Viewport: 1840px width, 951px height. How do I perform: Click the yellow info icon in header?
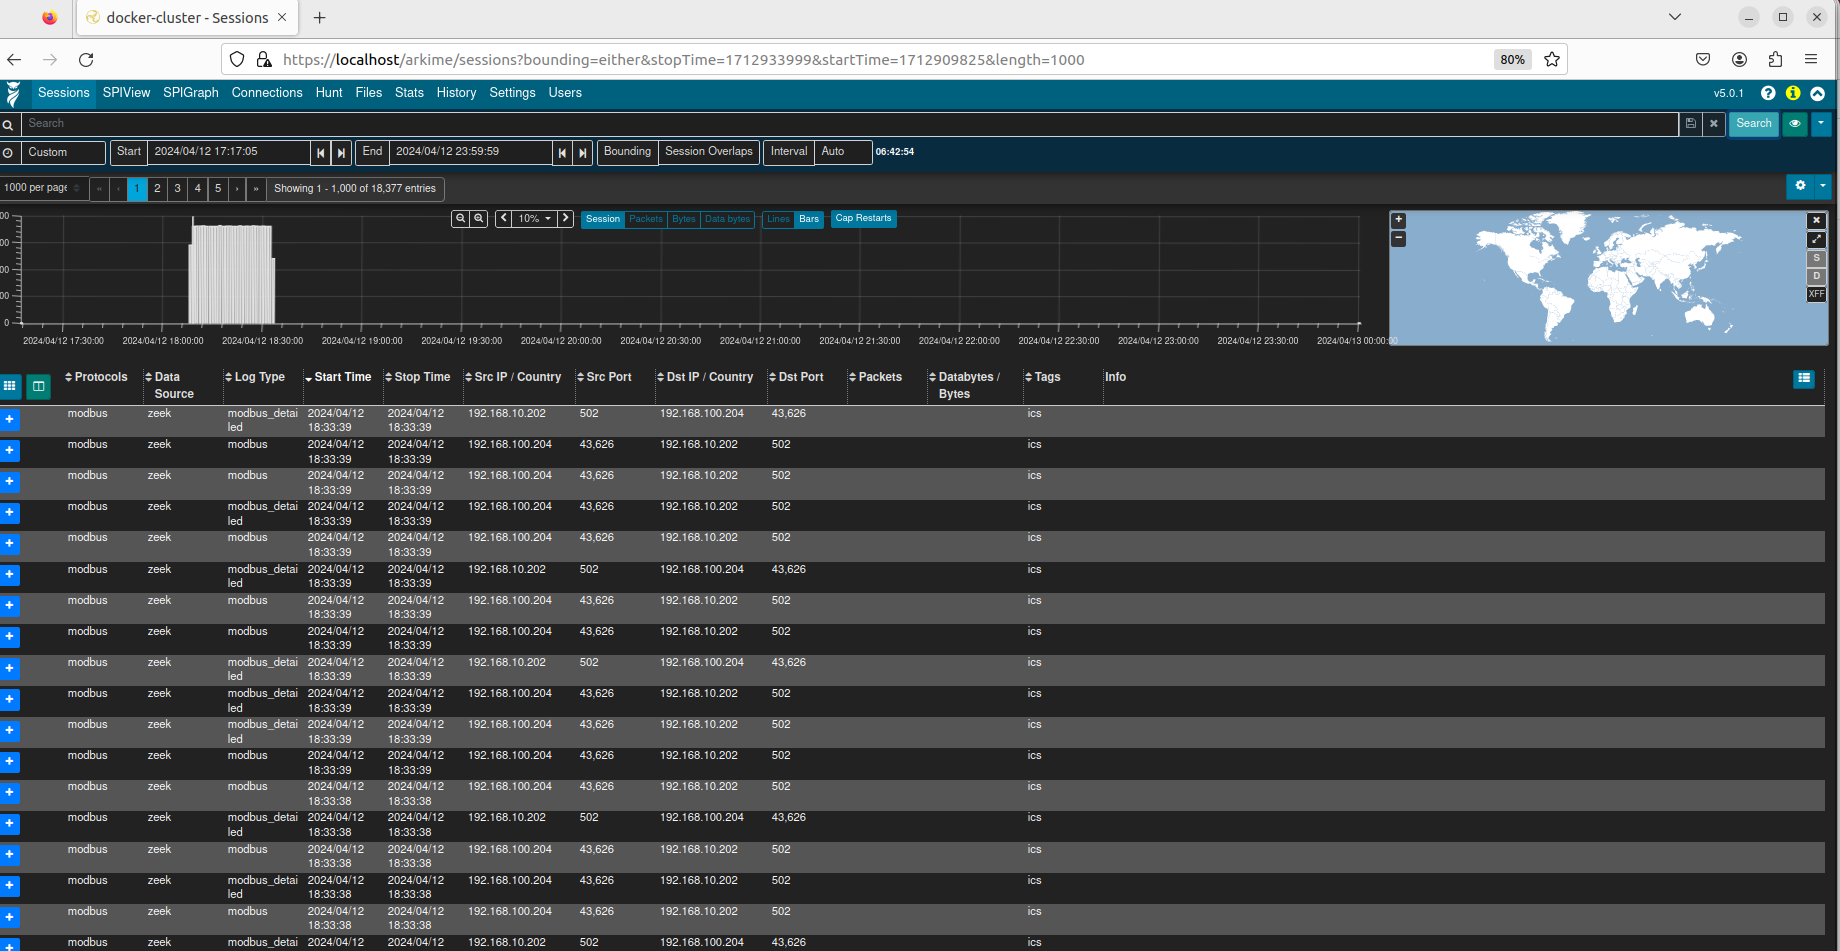[1793, 93]
